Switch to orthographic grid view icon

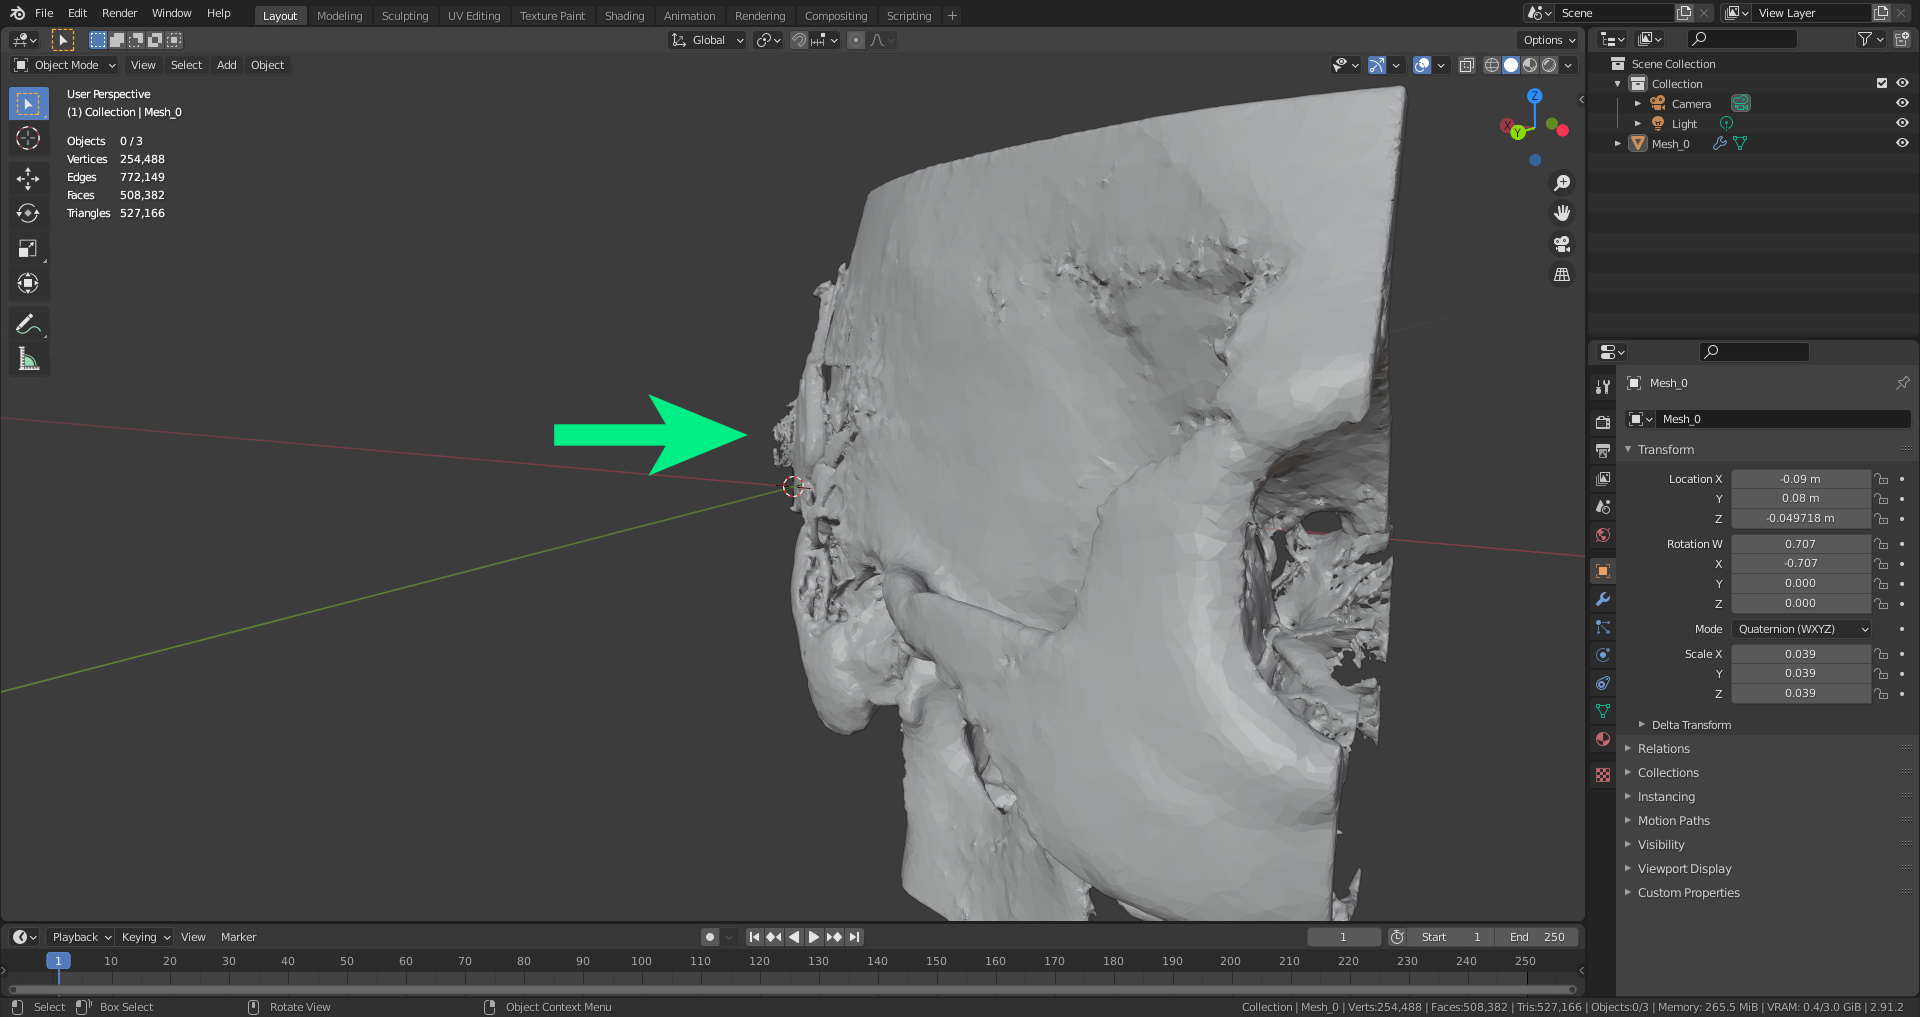[x=1561, y=275]
